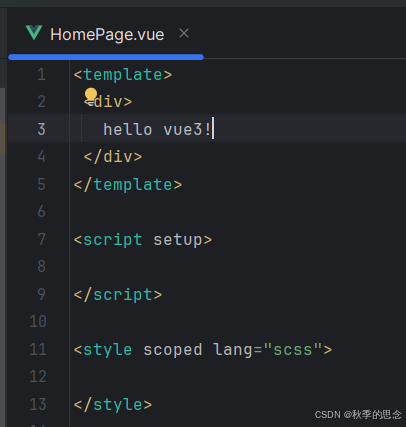Image resolution: width=406 pixels, height=427 pixels.
Task: Click the setup attribute in script tag
Action: [x=178, y=240]
